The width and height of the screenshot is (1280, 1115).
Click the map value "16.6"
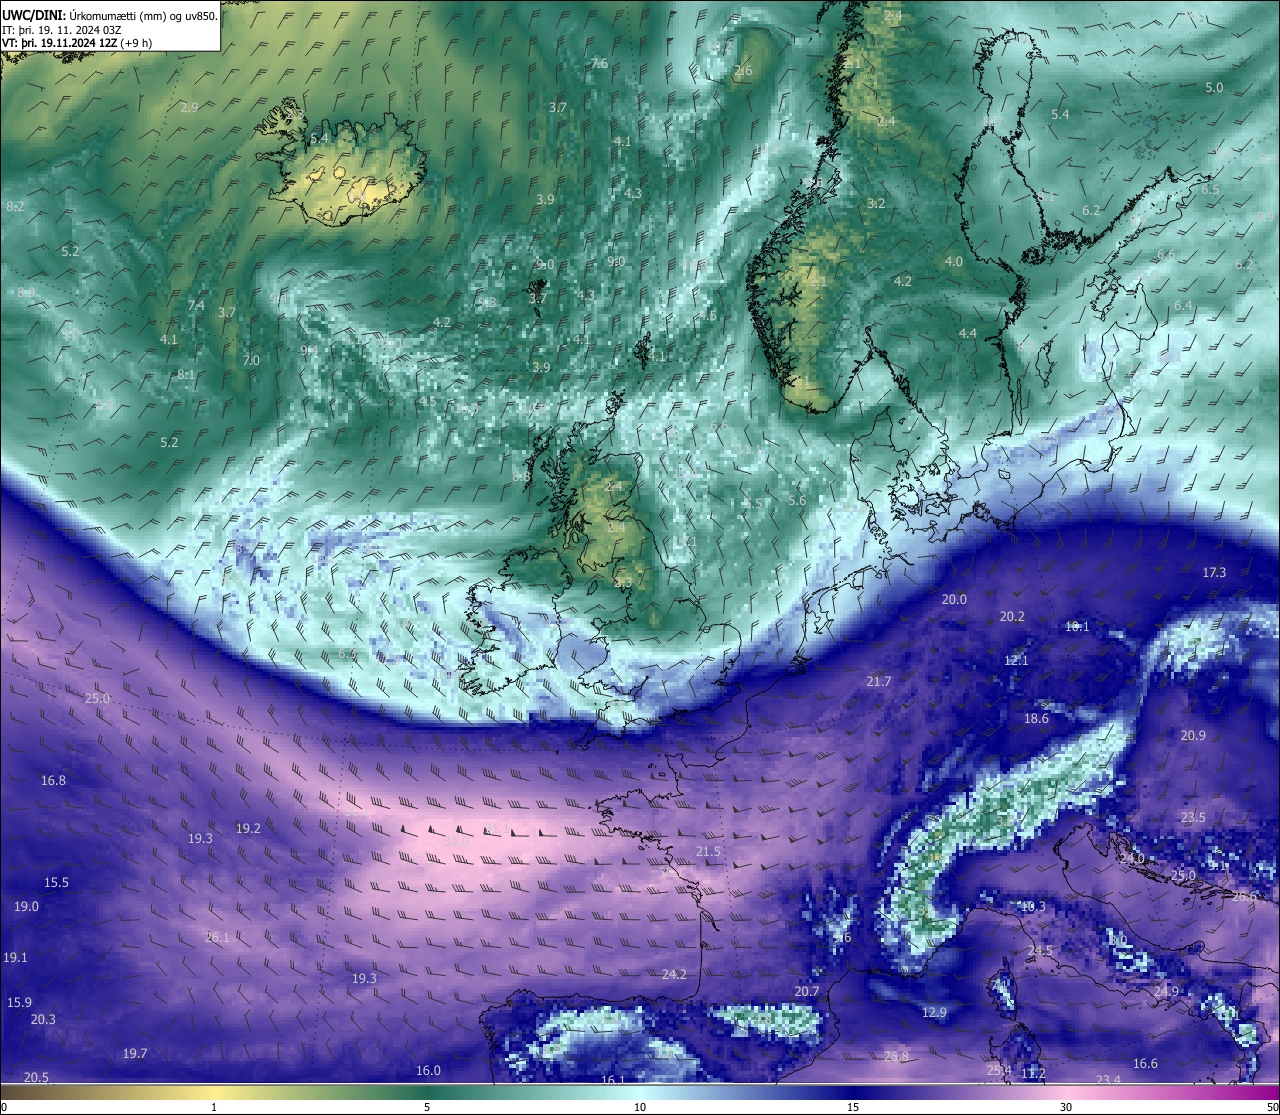click(1145, 1063)
